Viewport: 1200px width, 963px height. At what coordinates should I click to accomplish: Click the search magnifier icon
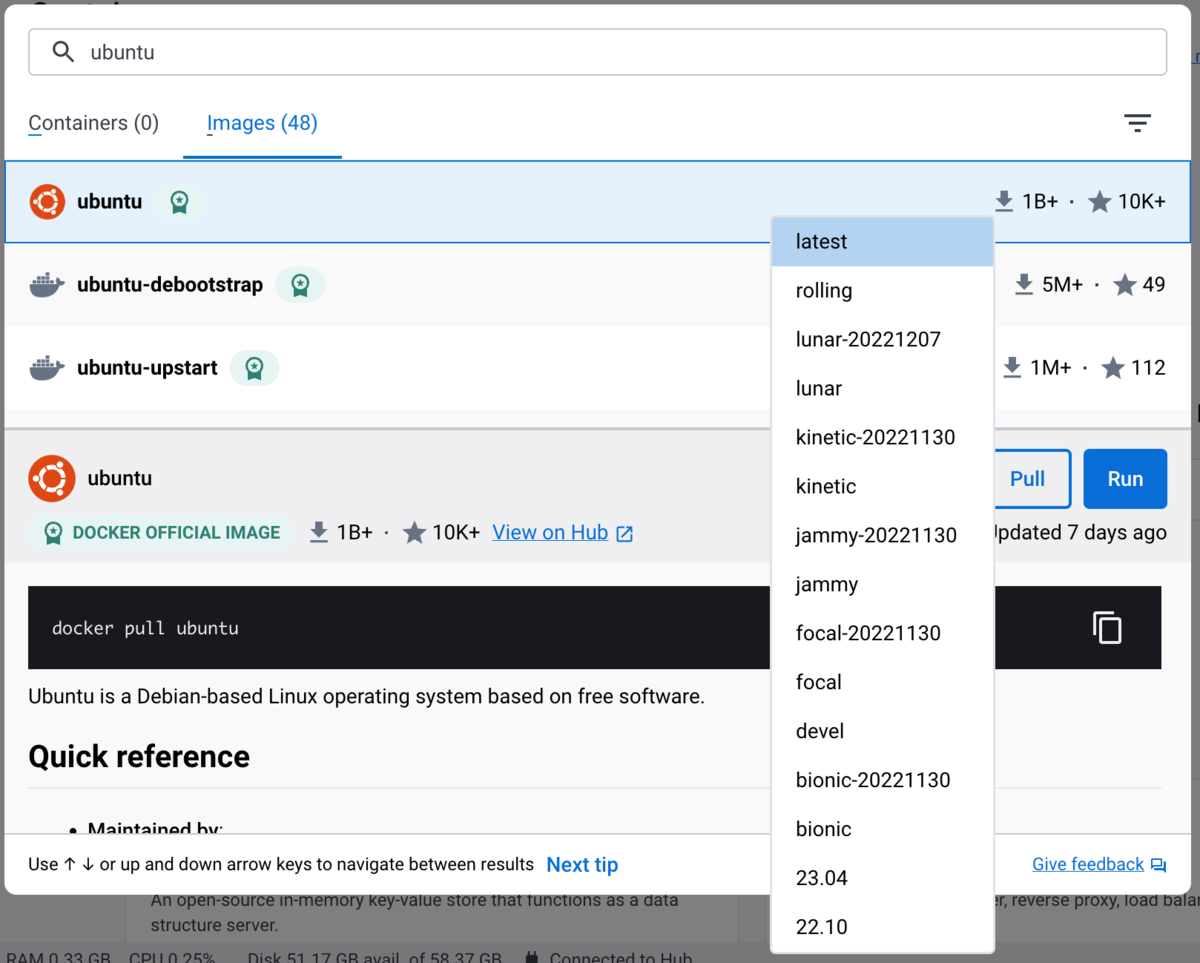coord(63,52)
